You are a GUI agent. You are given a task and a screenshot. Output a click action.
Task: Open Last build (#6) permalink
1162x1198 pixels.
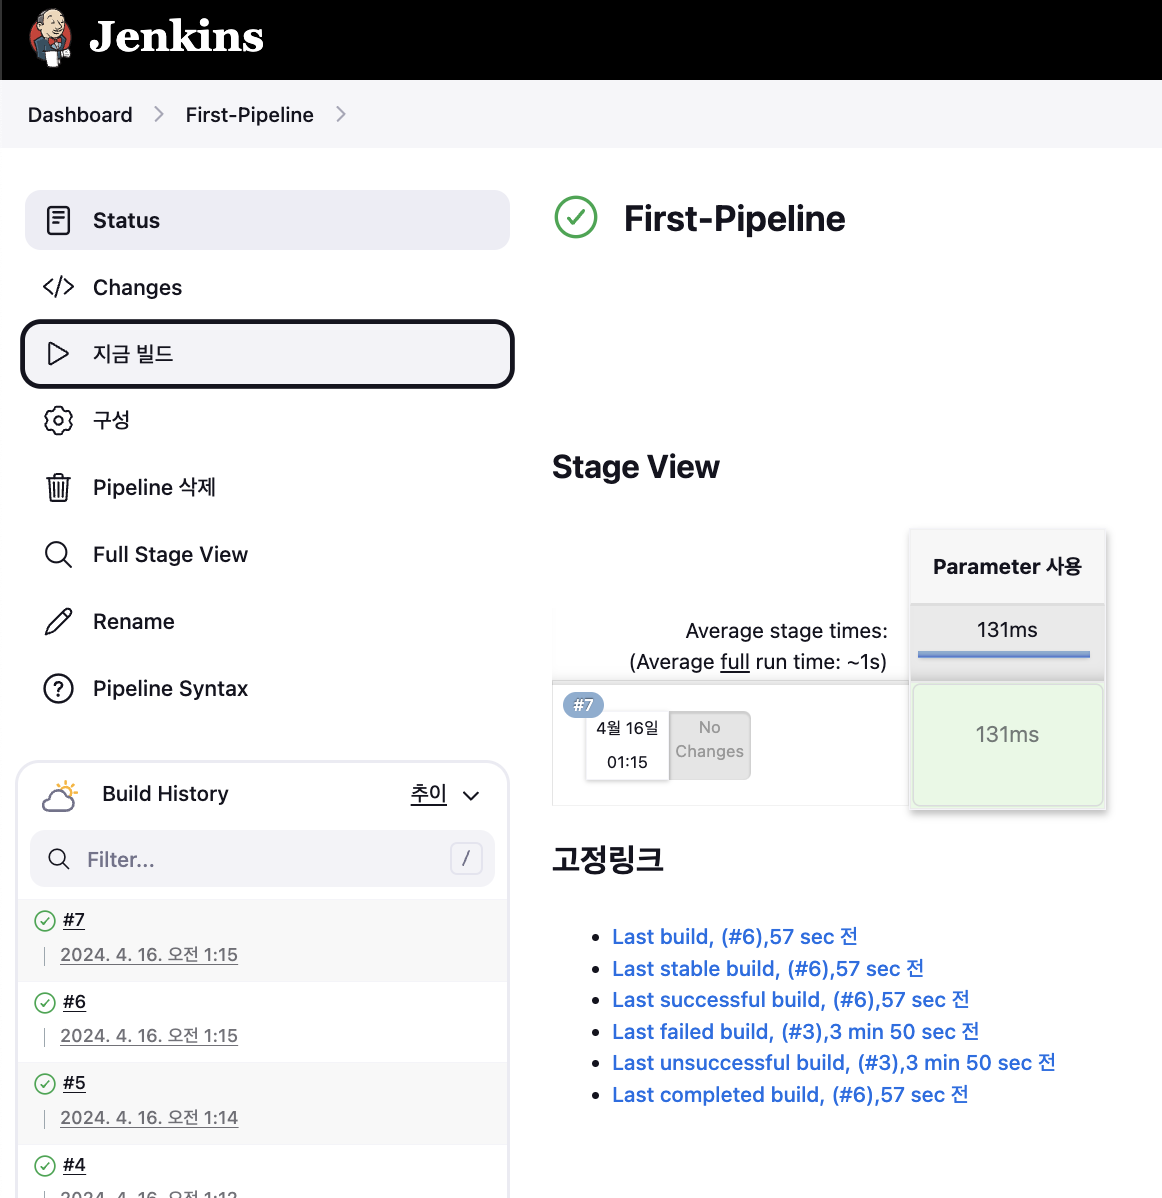pyautogui.click(x=735, y=937)
